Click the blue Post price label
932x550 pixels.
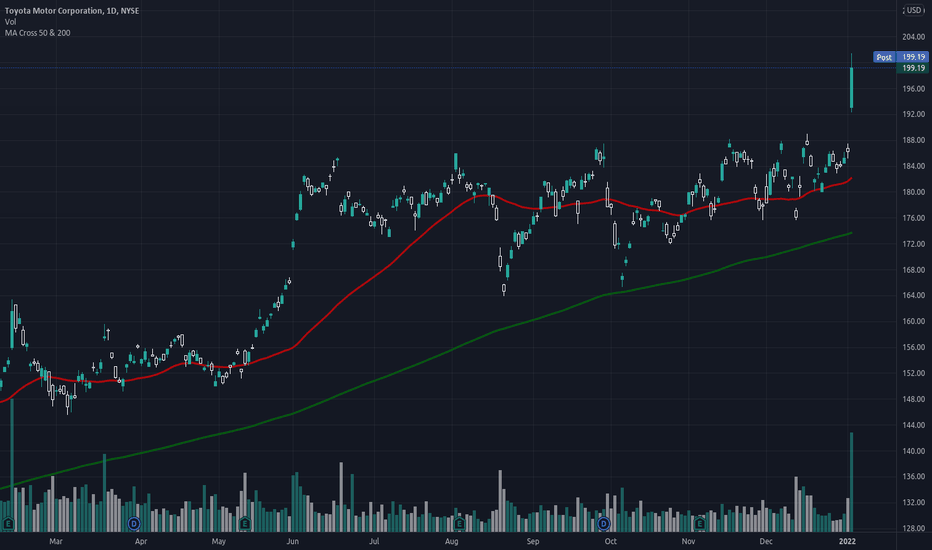pos(884,57)
